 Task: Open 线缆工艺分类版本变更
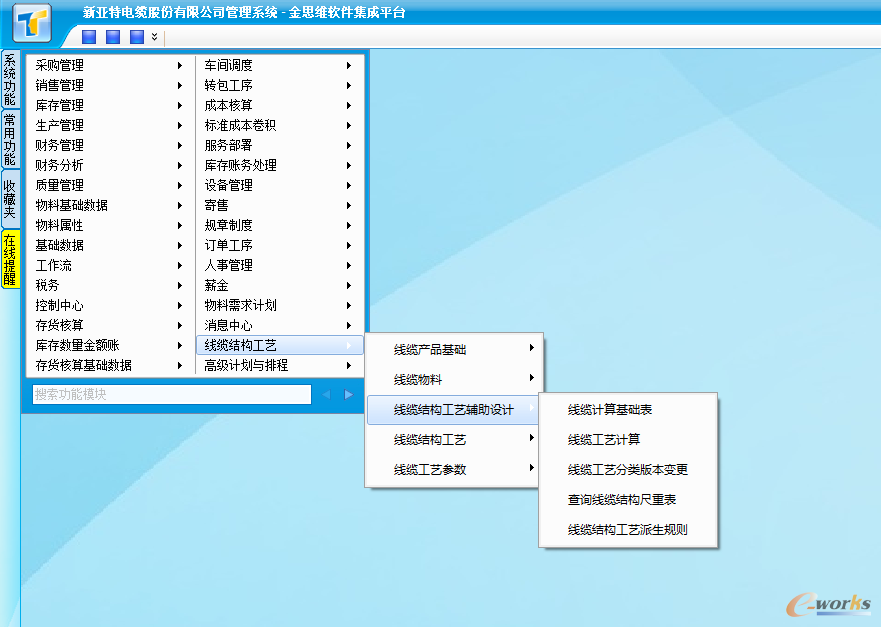tap(628, 469)
